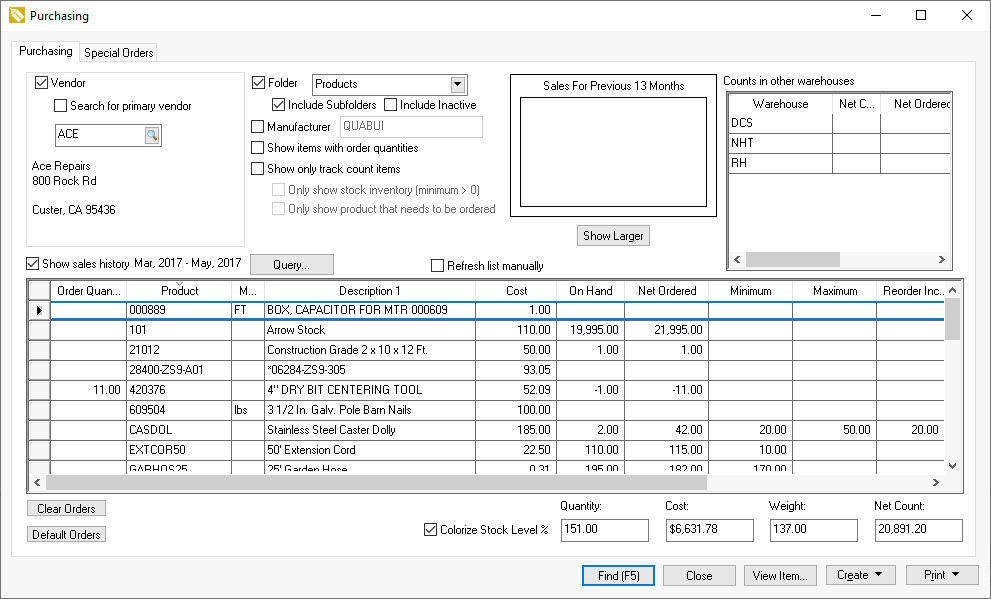The height and width of the screenshot is (599, 991).
Task: Click the product grid vertical scrollbar thumb
Action: (x=952, y=319)
